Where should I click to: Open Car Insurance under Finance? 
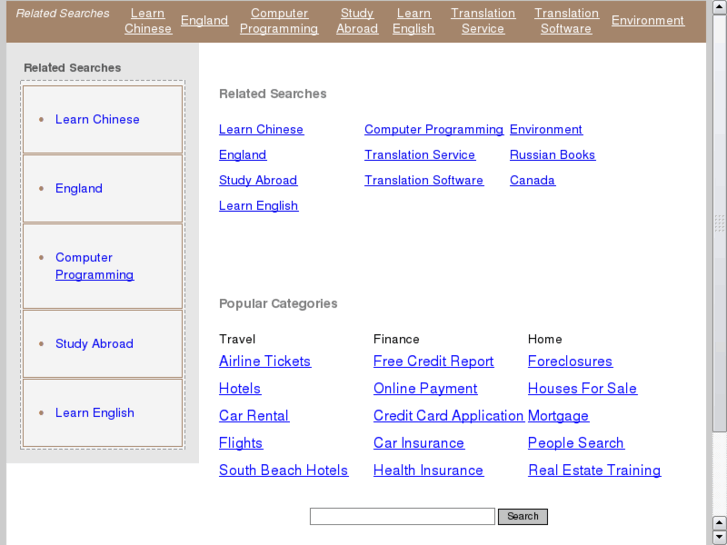coord(419,443)
